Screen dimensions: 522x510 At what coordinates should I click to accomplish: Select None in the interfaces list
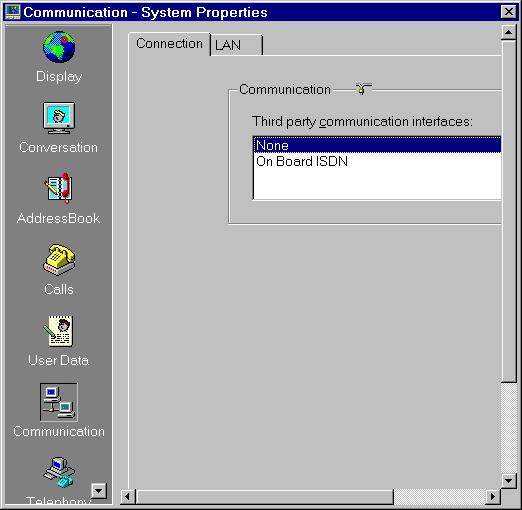[377, 145]
